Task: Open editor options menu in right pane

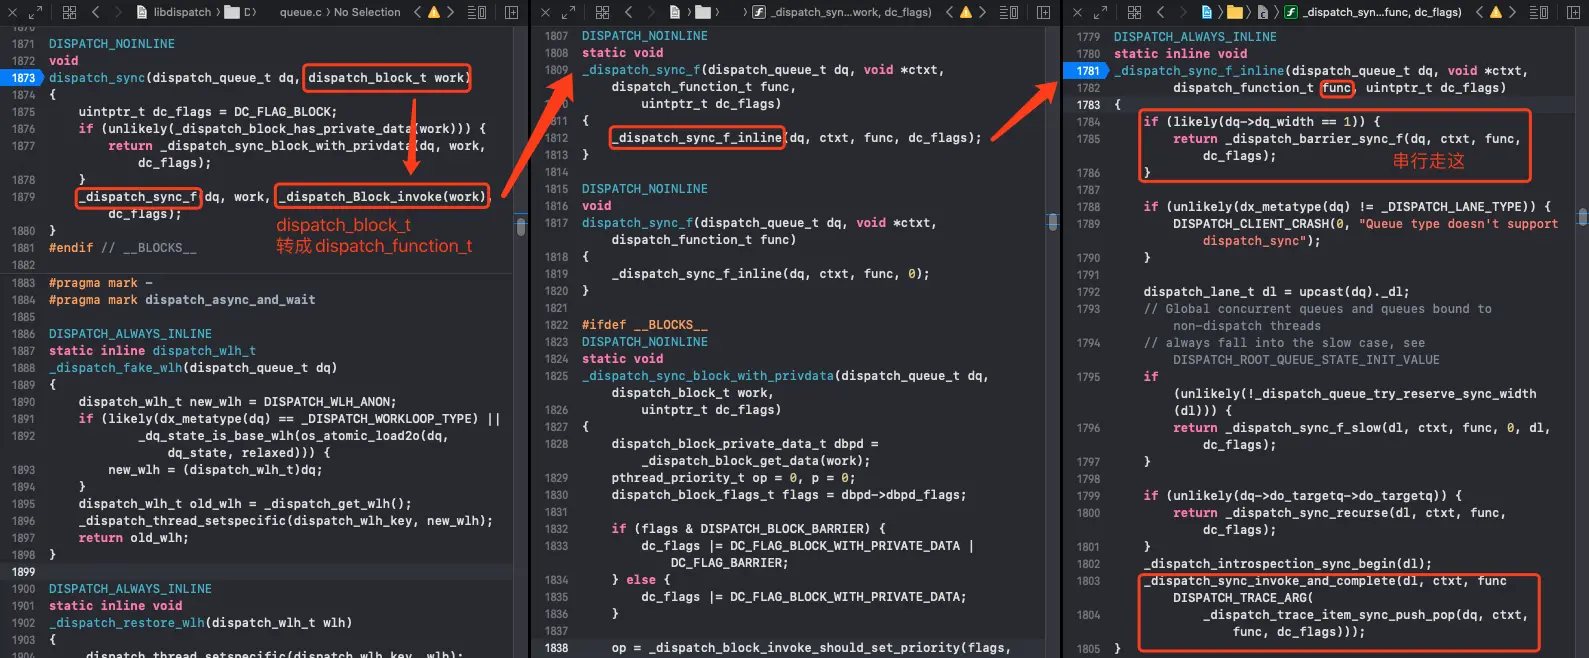Action: (1539, 12)
